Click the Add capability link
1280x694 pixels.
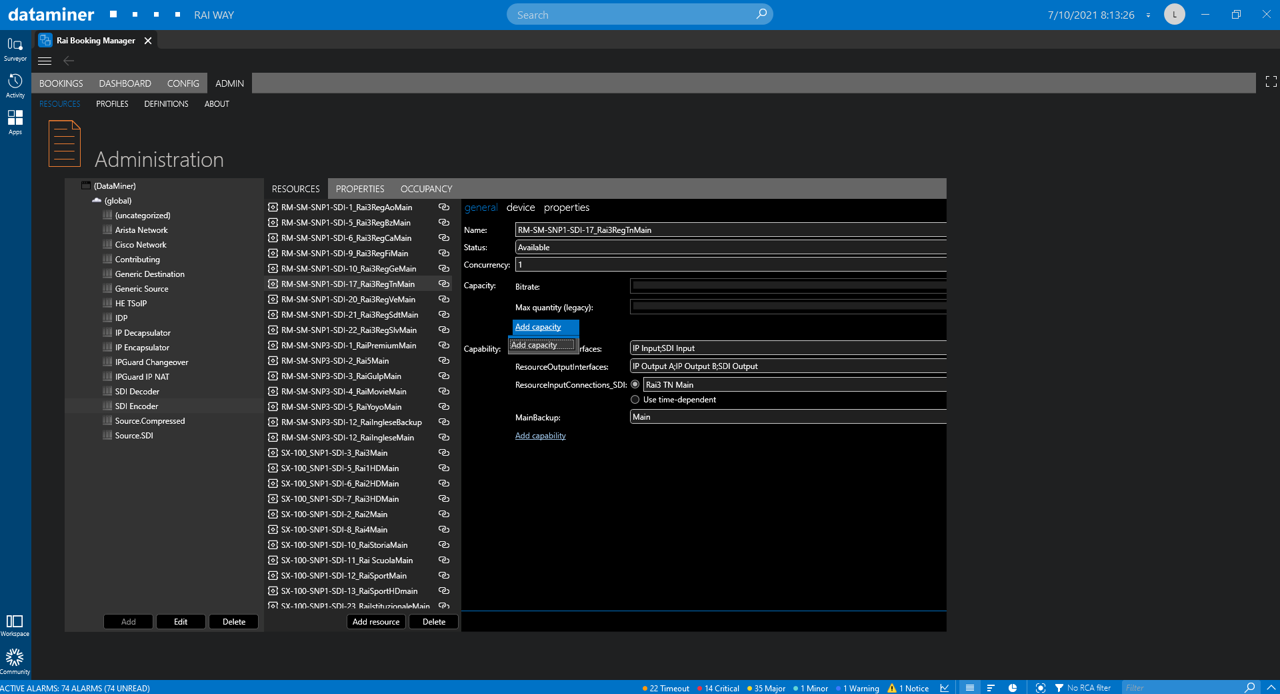pos(540,436)
